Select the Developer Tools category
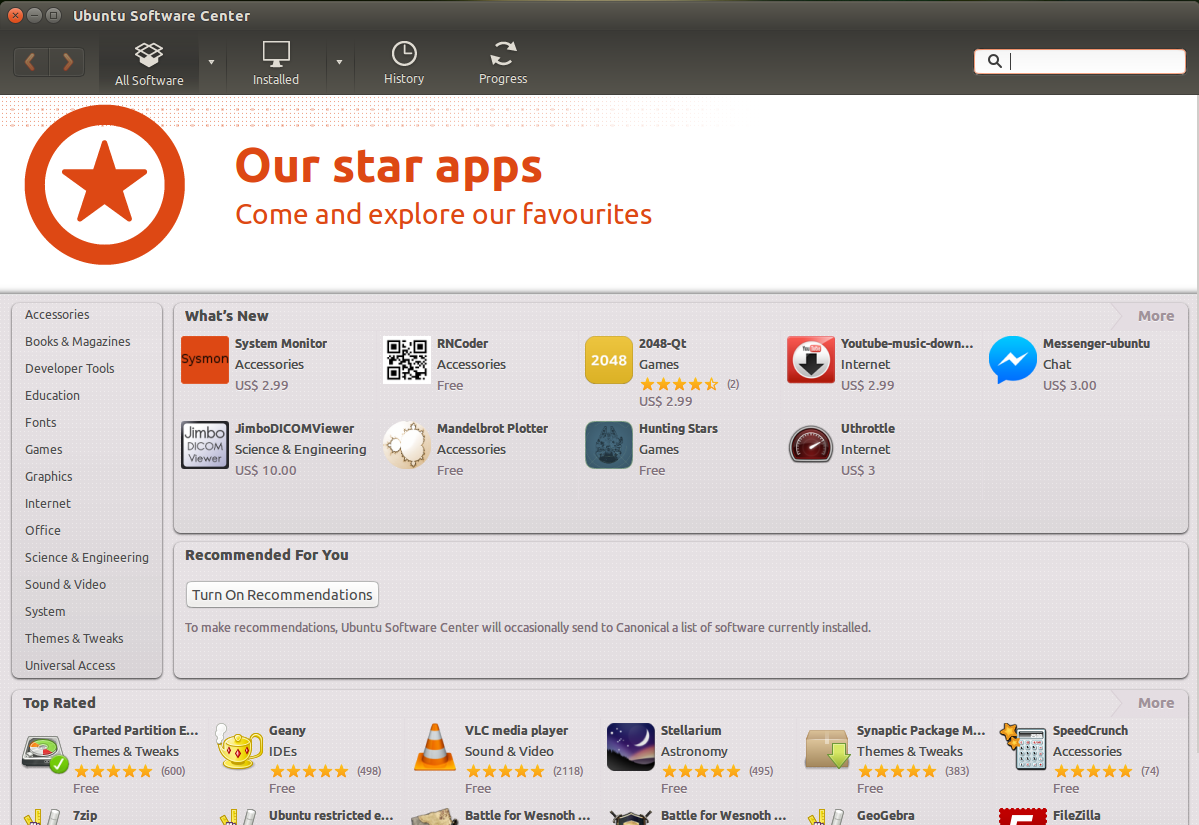 (70, 369)
